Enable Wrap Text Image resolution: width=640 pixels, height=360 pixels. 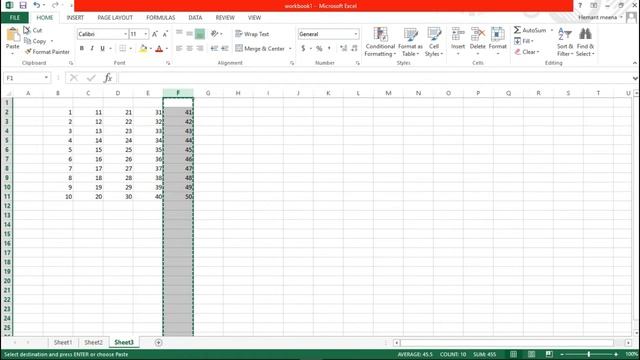pos(252,34)
